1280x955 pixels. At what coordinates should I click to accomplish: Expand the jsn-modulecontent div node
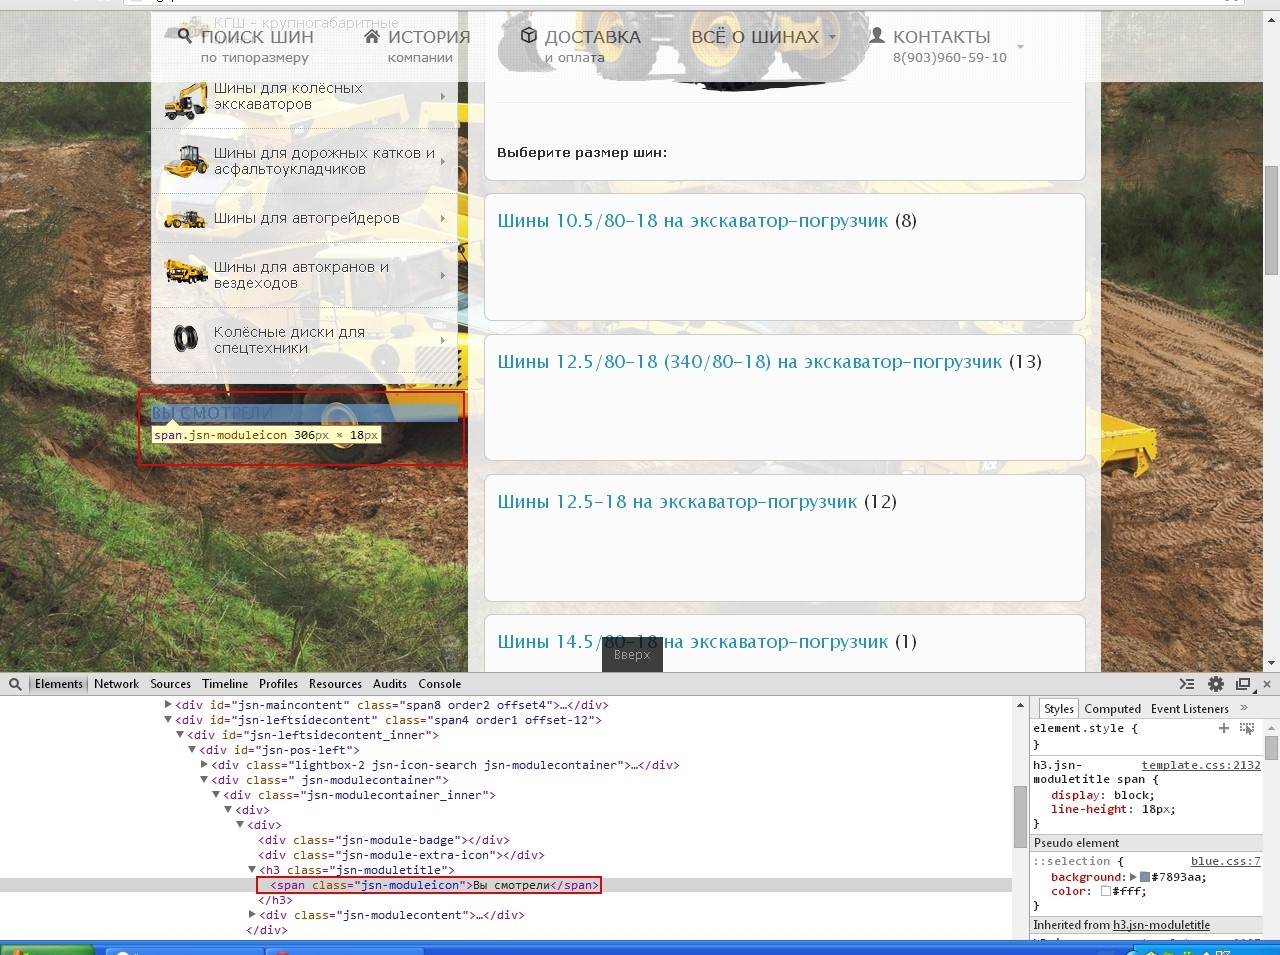(252, 915)
